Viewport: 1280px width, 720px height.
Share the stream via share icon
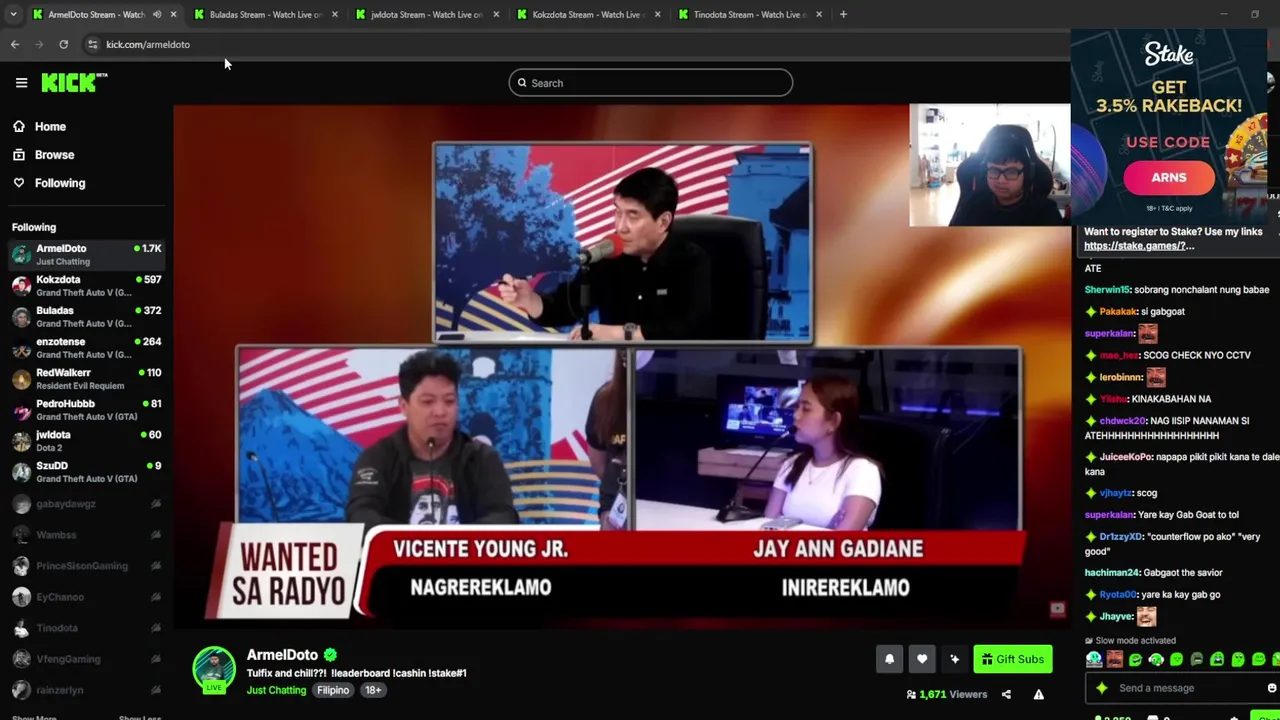coord(1006,694)
